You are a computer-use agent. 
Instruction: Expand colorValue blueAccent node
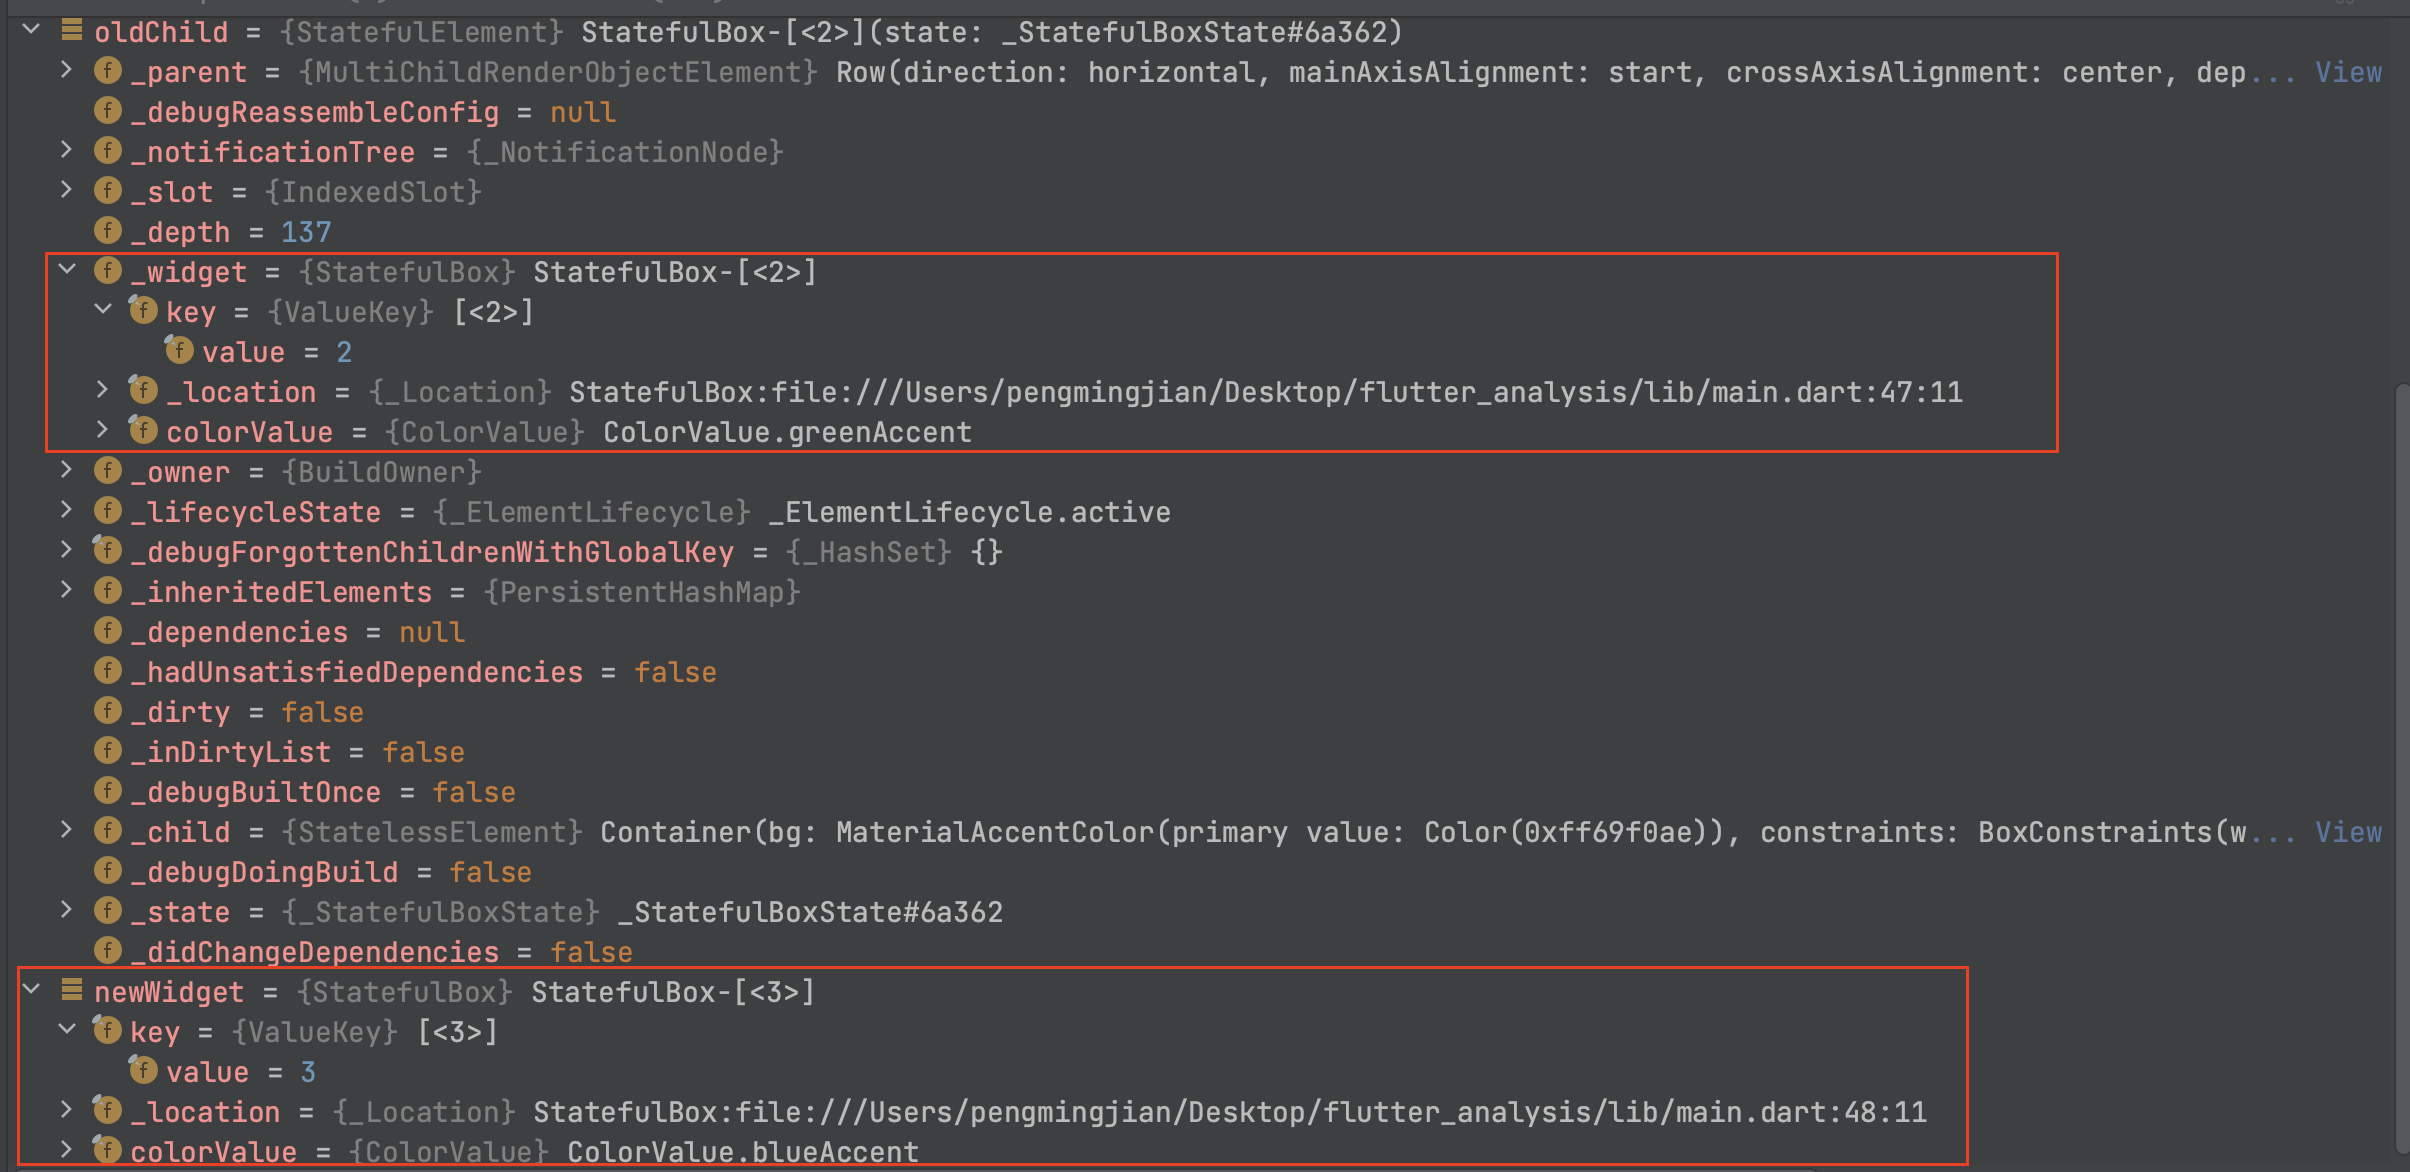[66, 1150]
